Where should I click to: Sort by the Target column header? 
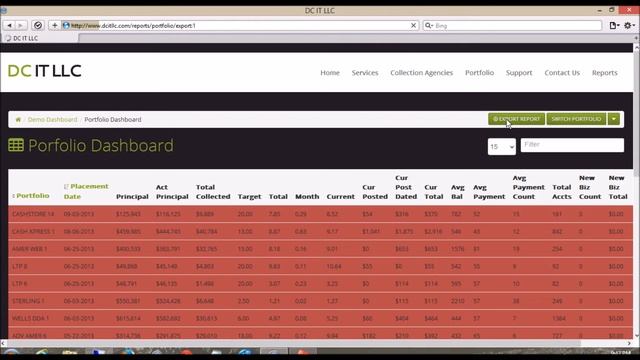tap(249, 196)
